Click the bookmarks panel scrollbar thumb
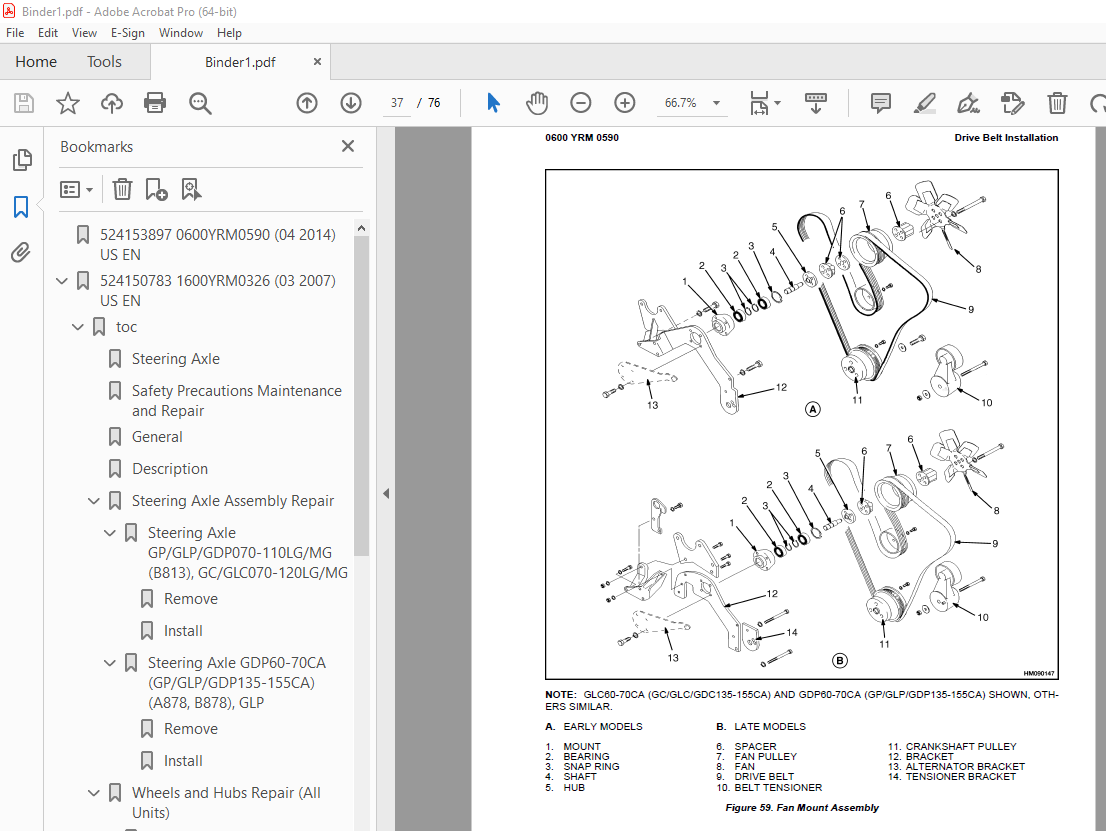Screen dimensions: 1106x831 click(361, 396)
